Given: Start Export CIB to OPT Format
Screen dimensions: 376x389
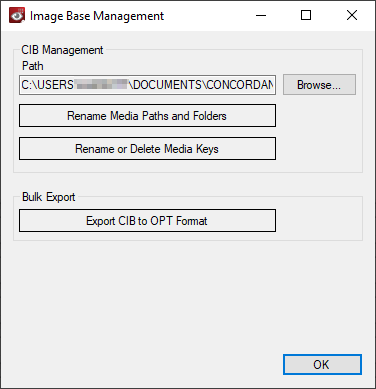Looking at the screenshot, I should [x=147, y=221].
